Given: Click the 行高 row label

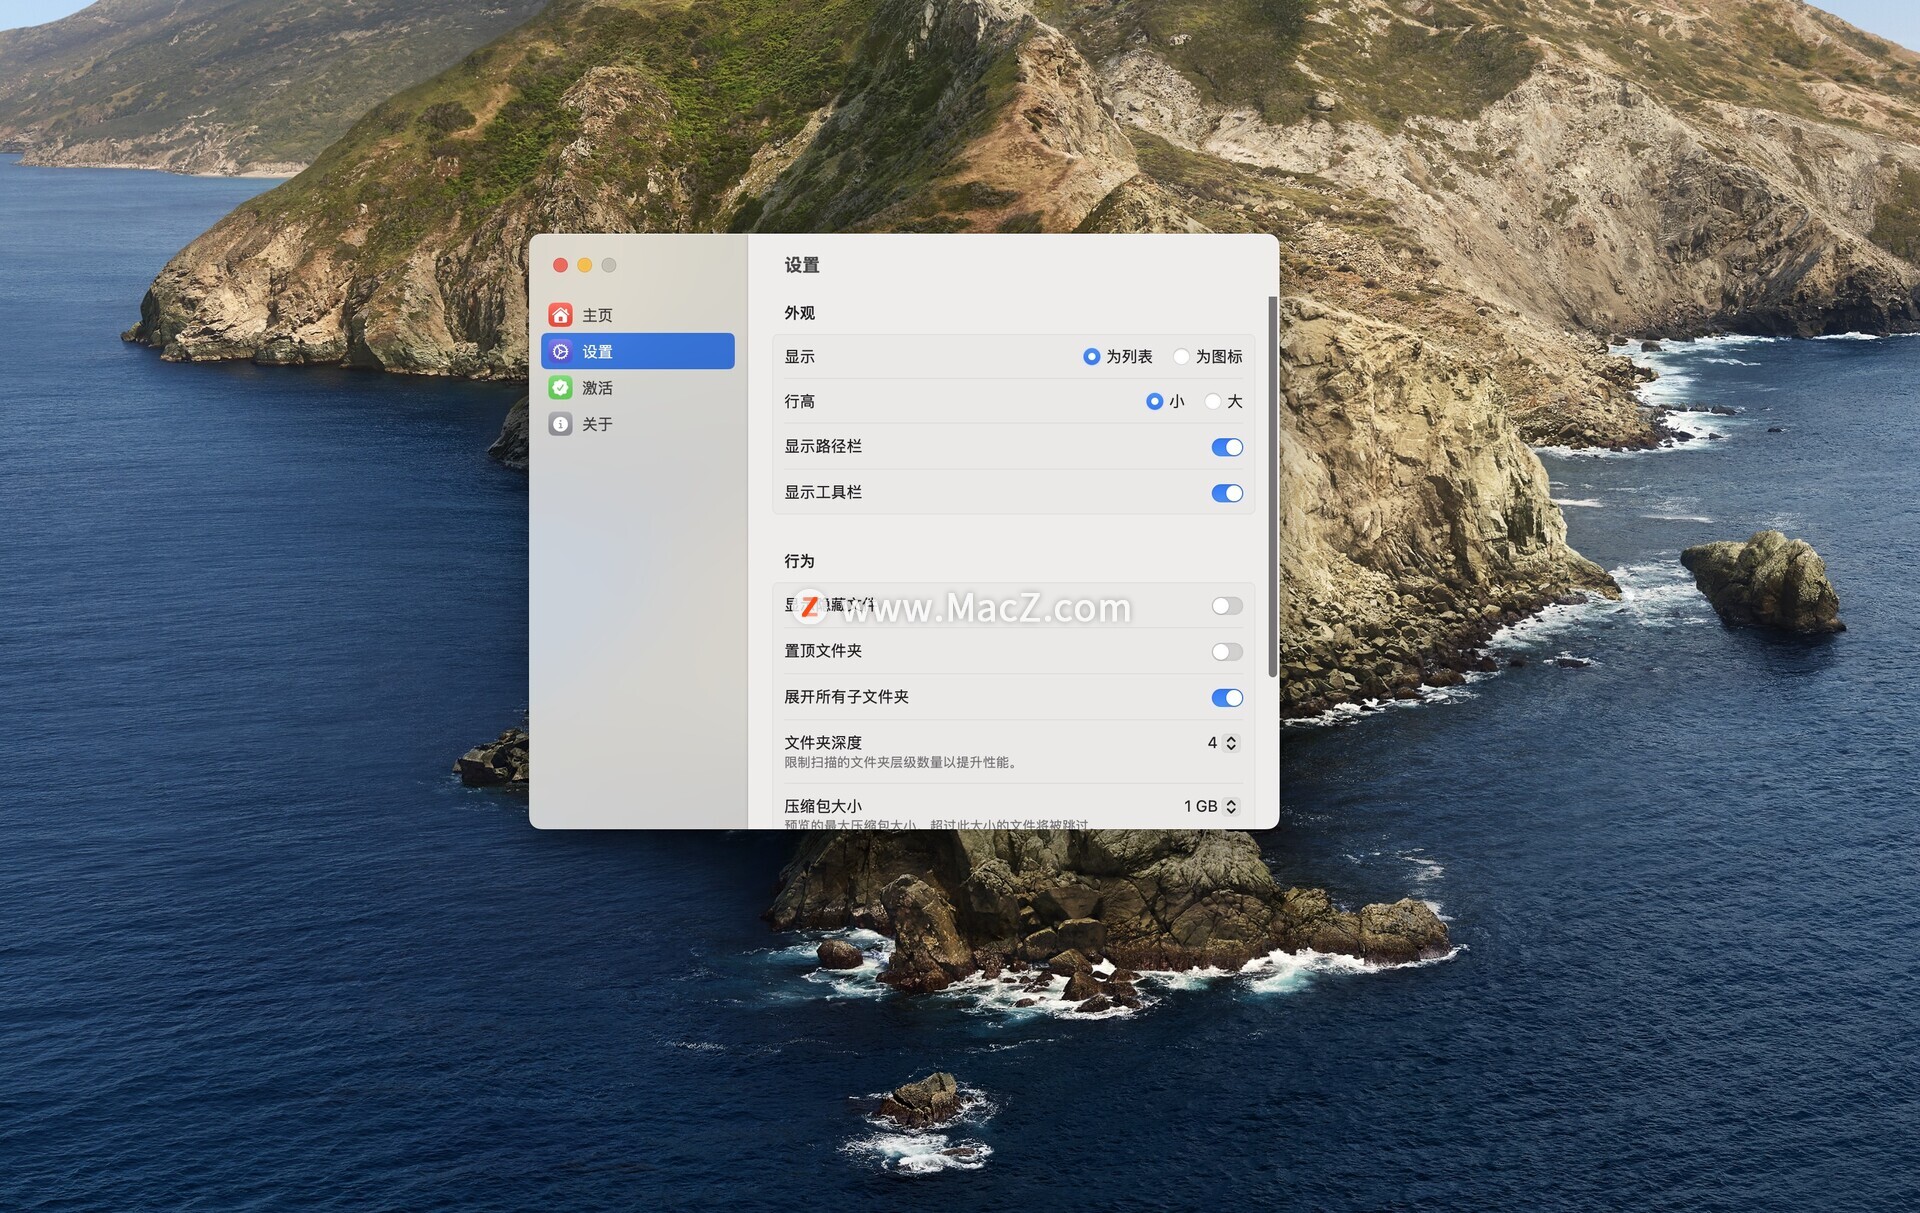Looking at the screenshot, I should [x=799, y=402].
